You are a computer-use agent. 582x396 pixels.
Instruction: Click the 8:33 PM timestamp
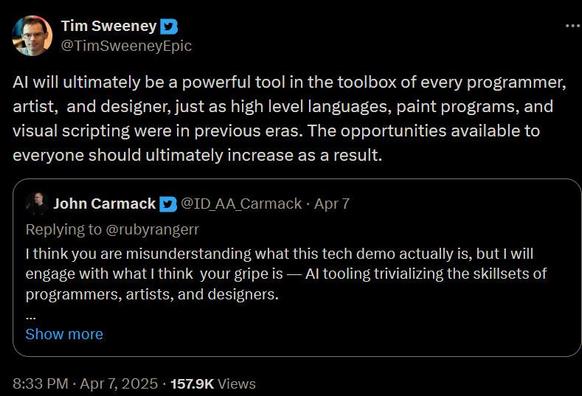pyautogui.click(x=40, y=384)
